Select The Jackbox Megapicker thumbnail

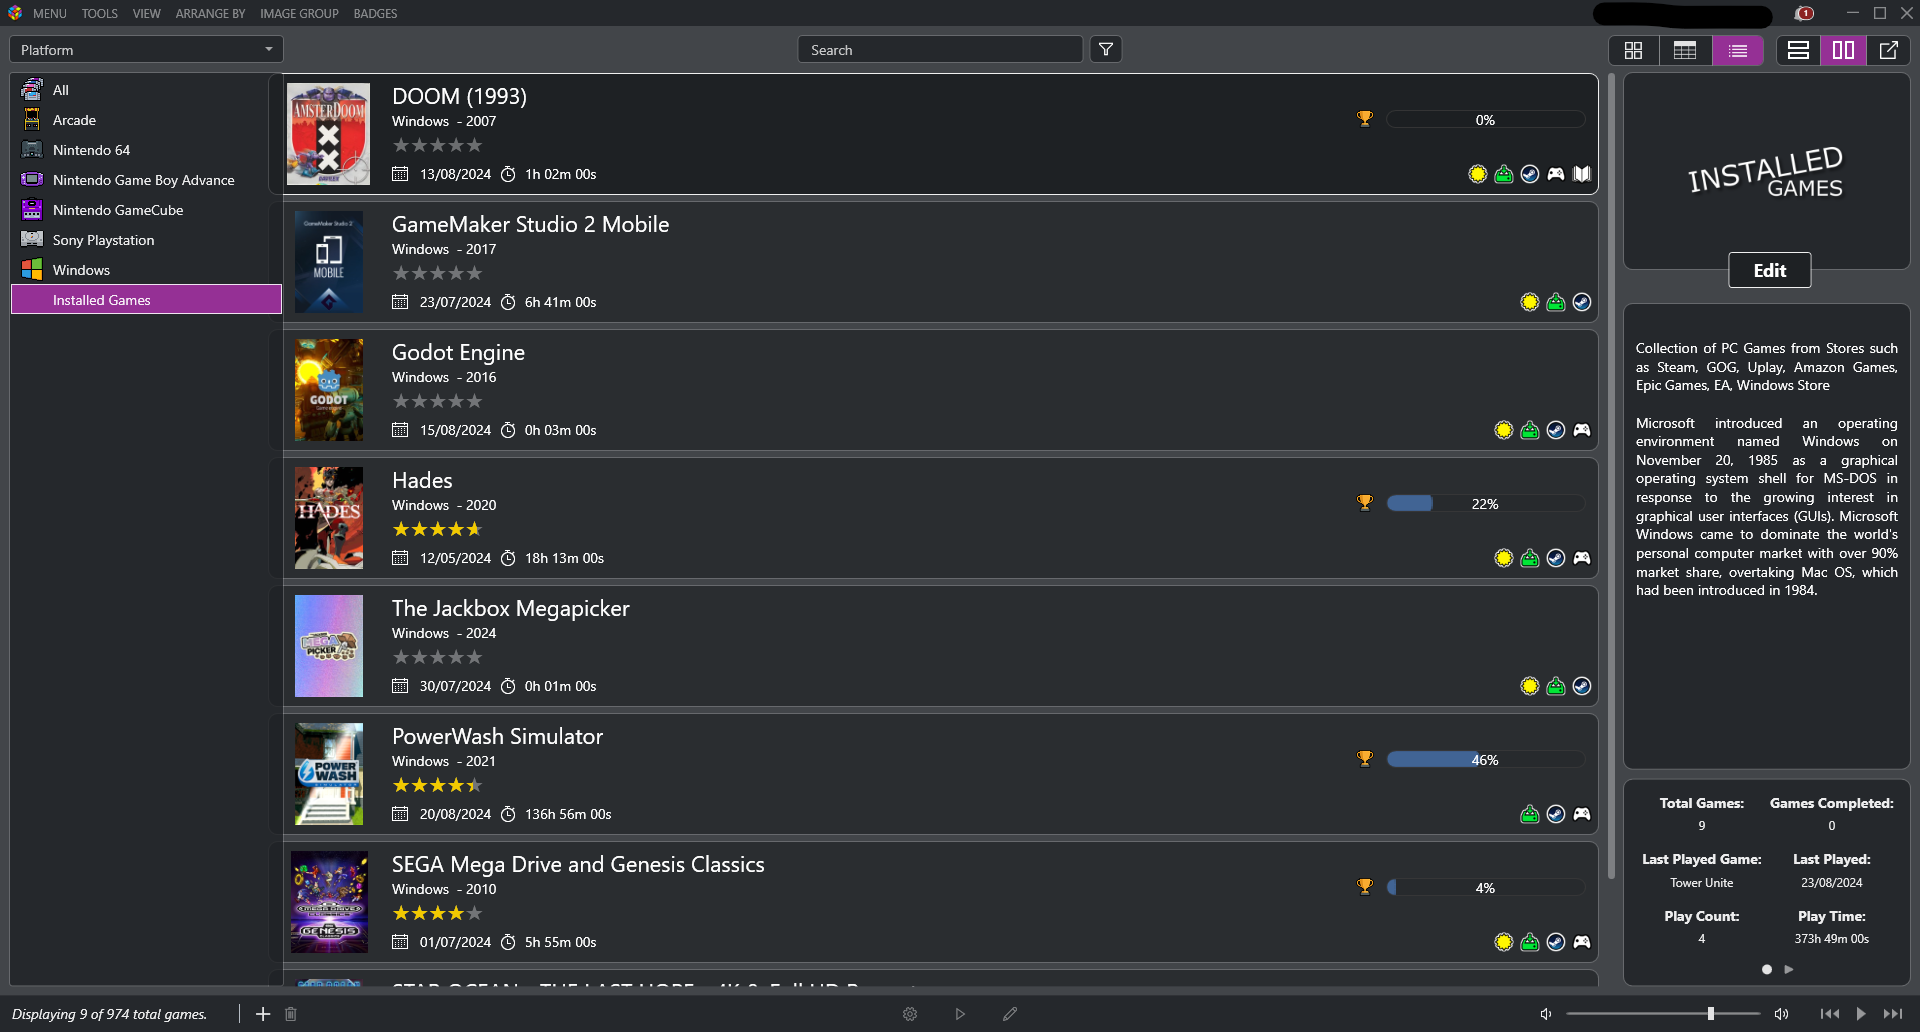329,646
